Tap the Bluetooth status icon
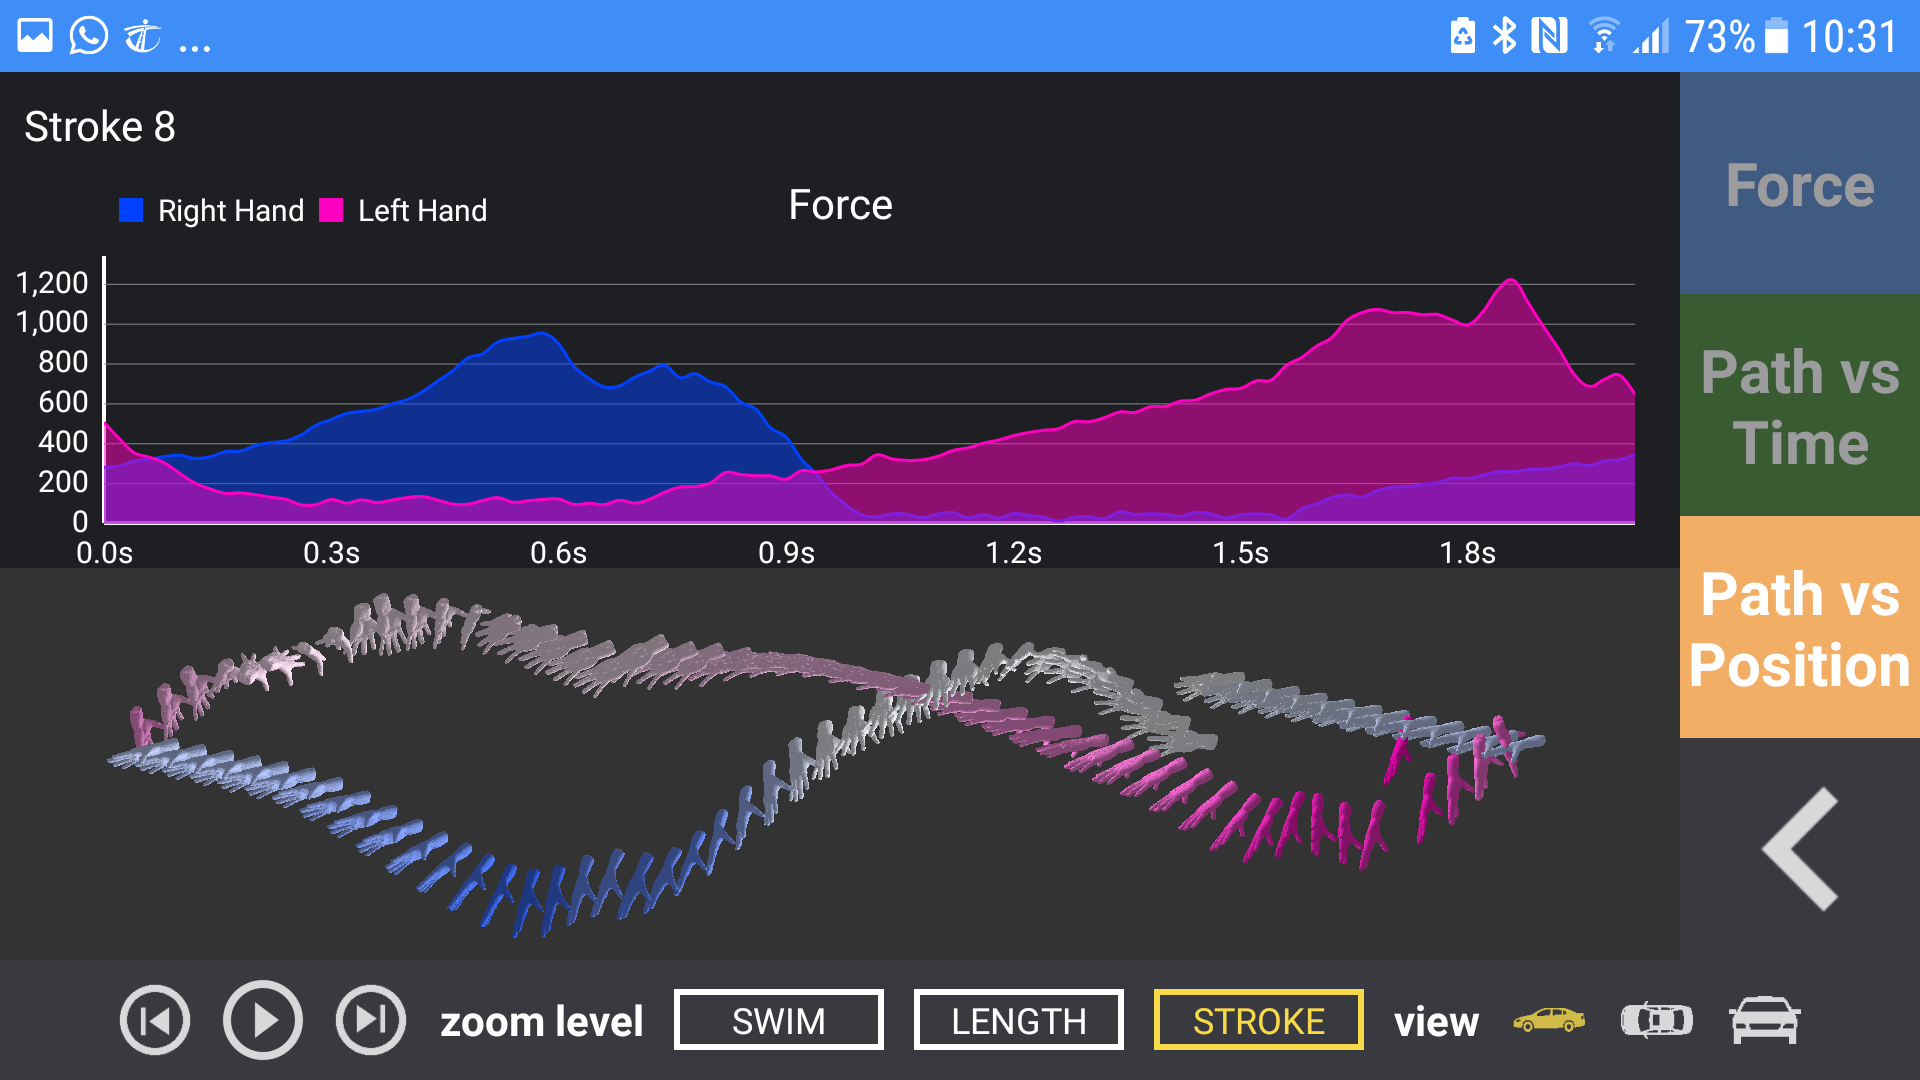This screenshot has height=1080, width=1920. click(x=1504, y=37)
